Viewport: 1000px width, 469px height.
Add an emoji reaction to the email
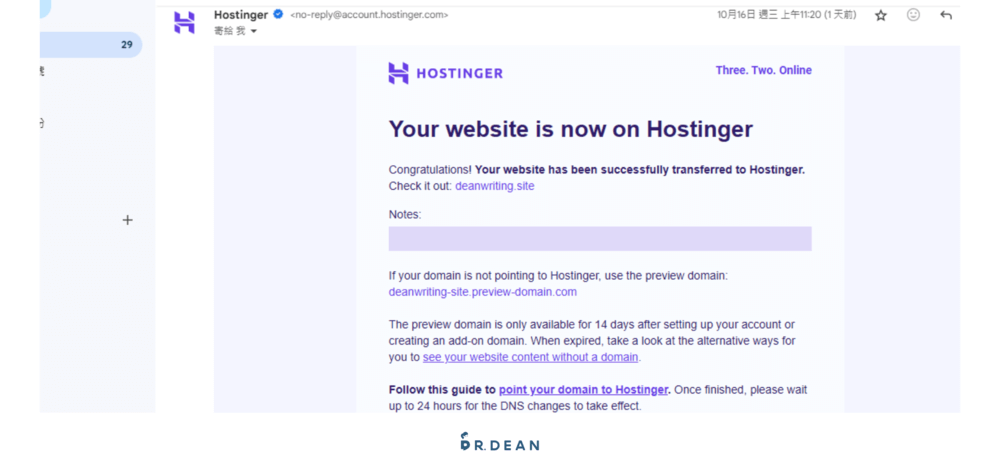[x=913, y=16]
